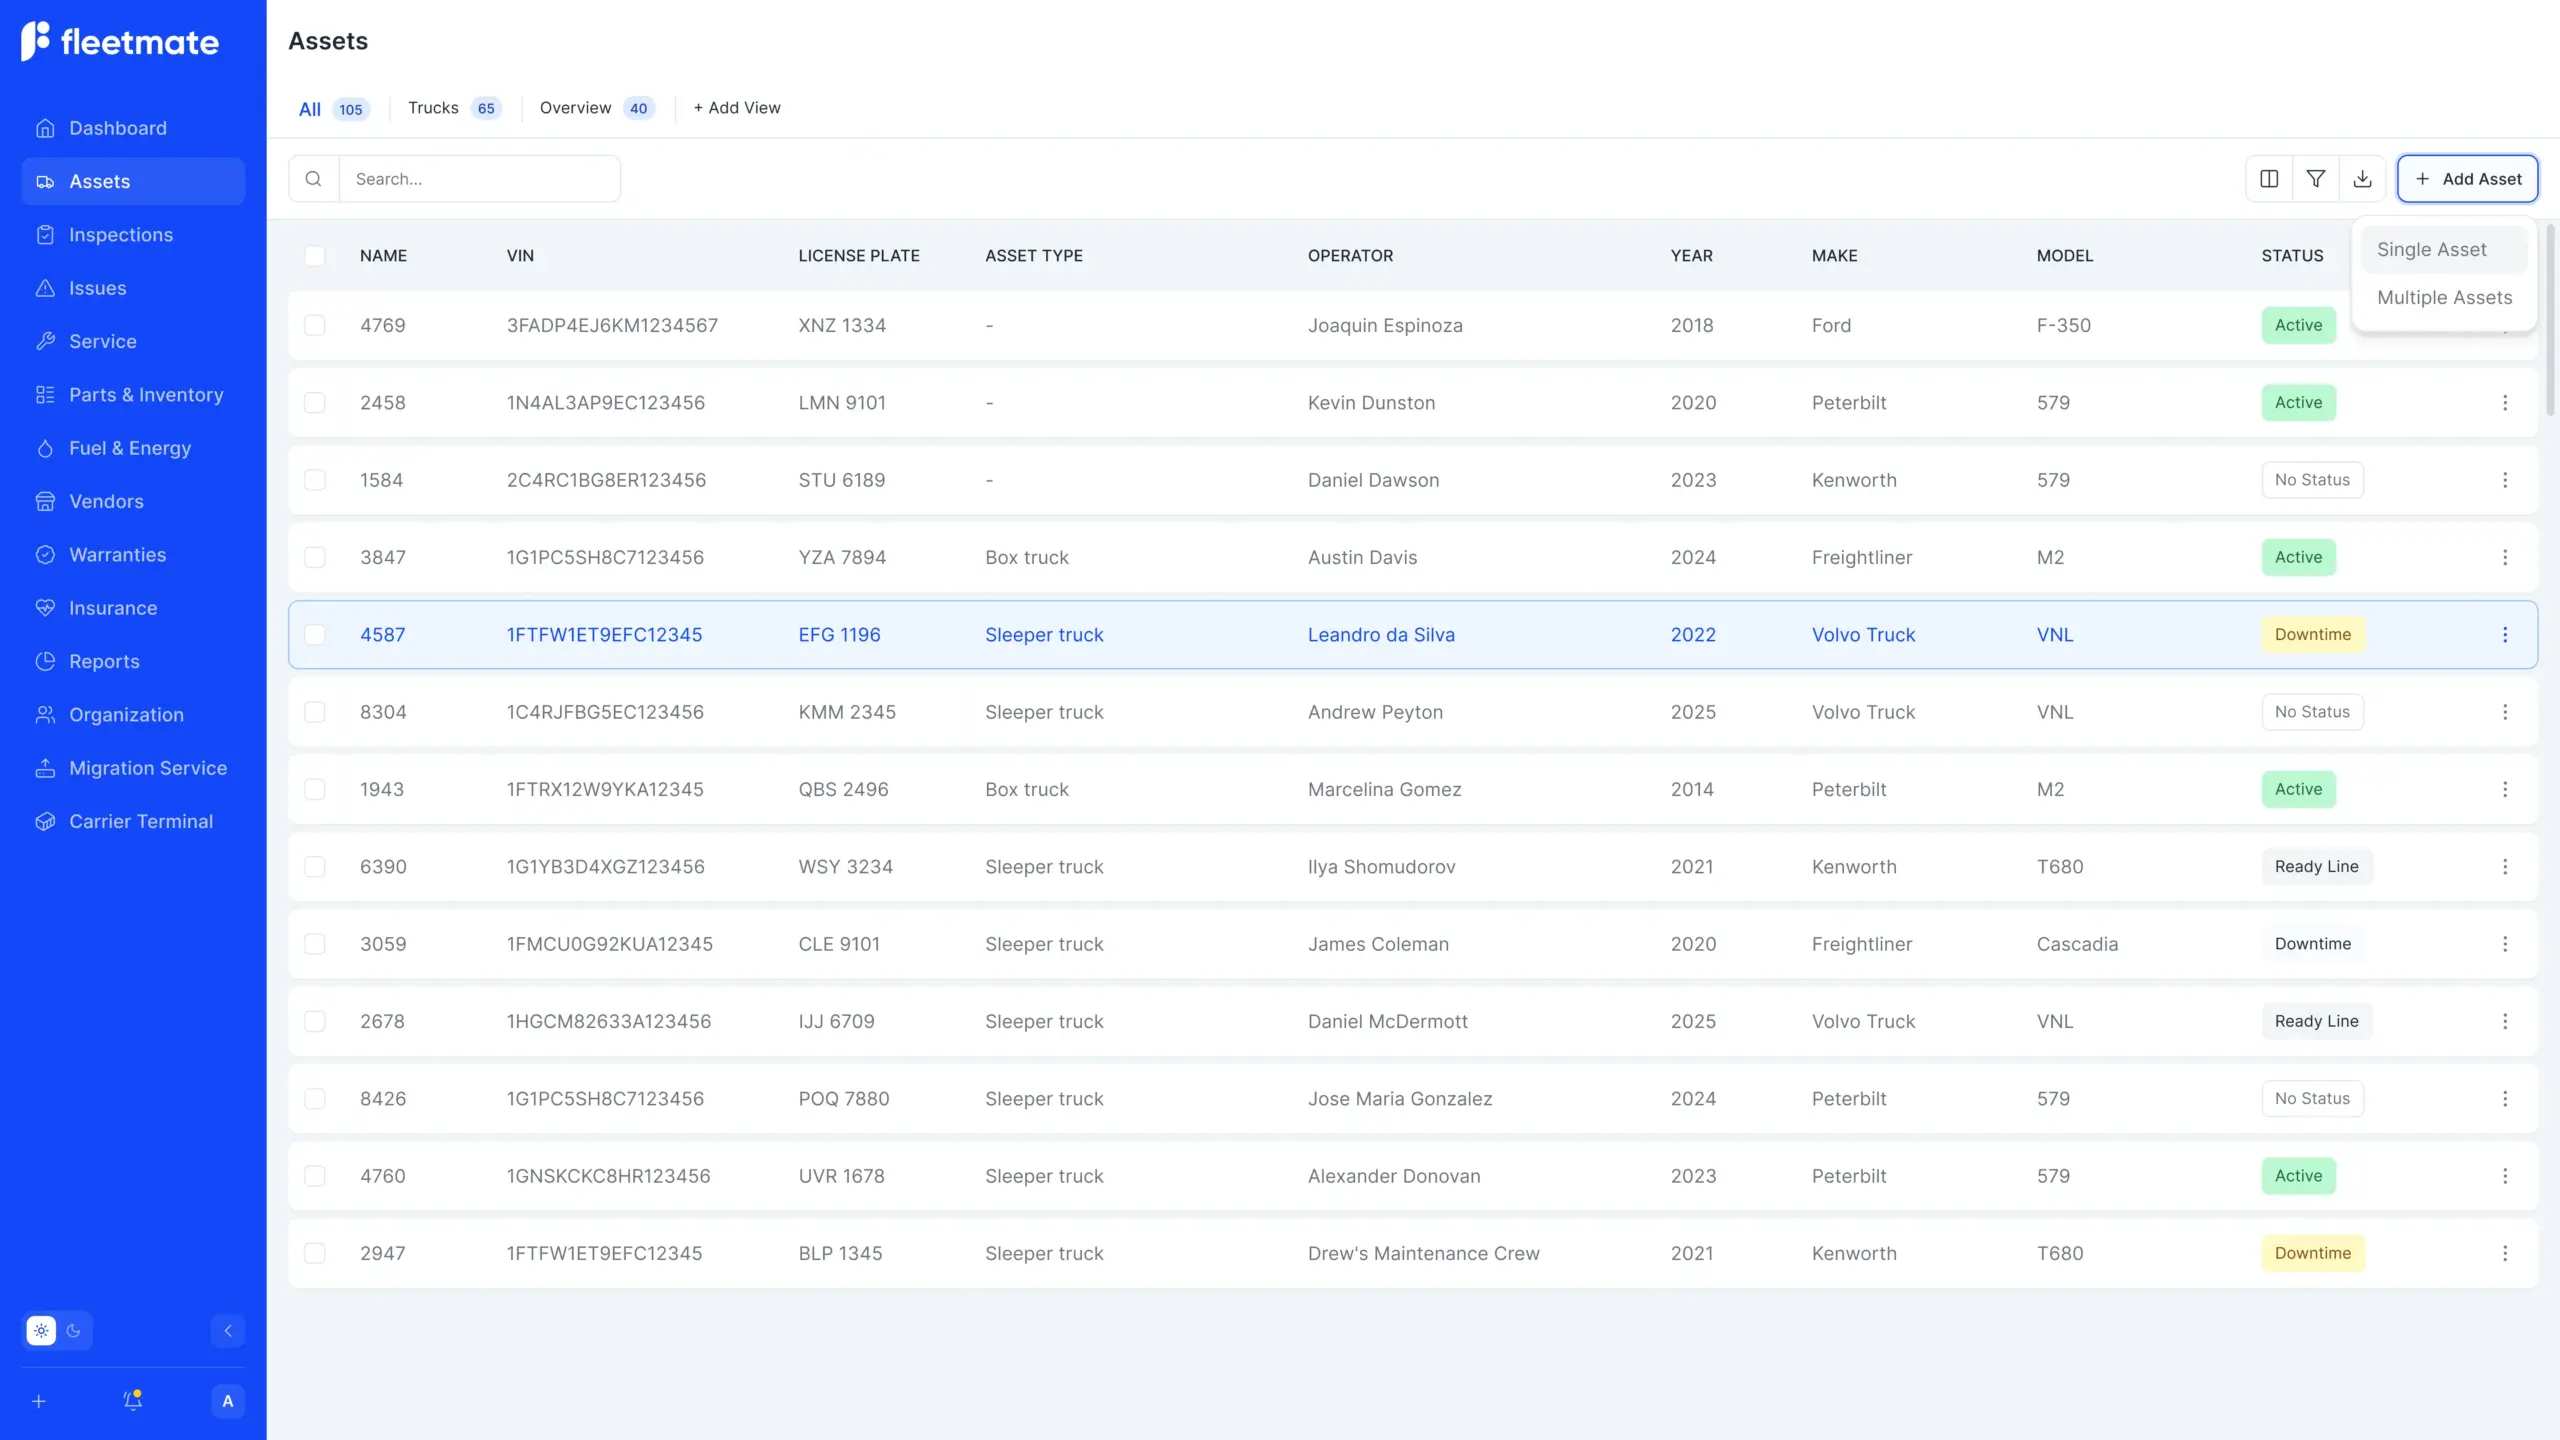Click the + Add View button
This screenshot has width=2560, height=1440.
point(737,108)
